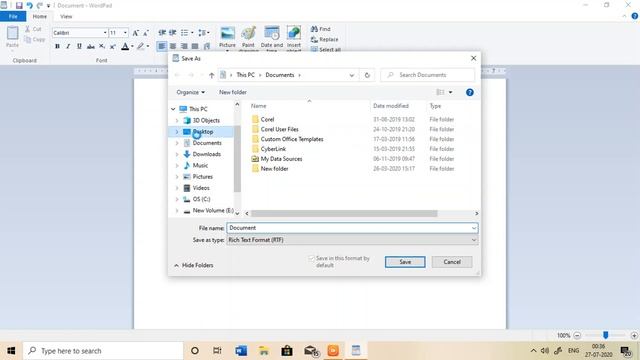
Task: Toggle Superscript in WordPad ribbon
Action: click(113, 46)
